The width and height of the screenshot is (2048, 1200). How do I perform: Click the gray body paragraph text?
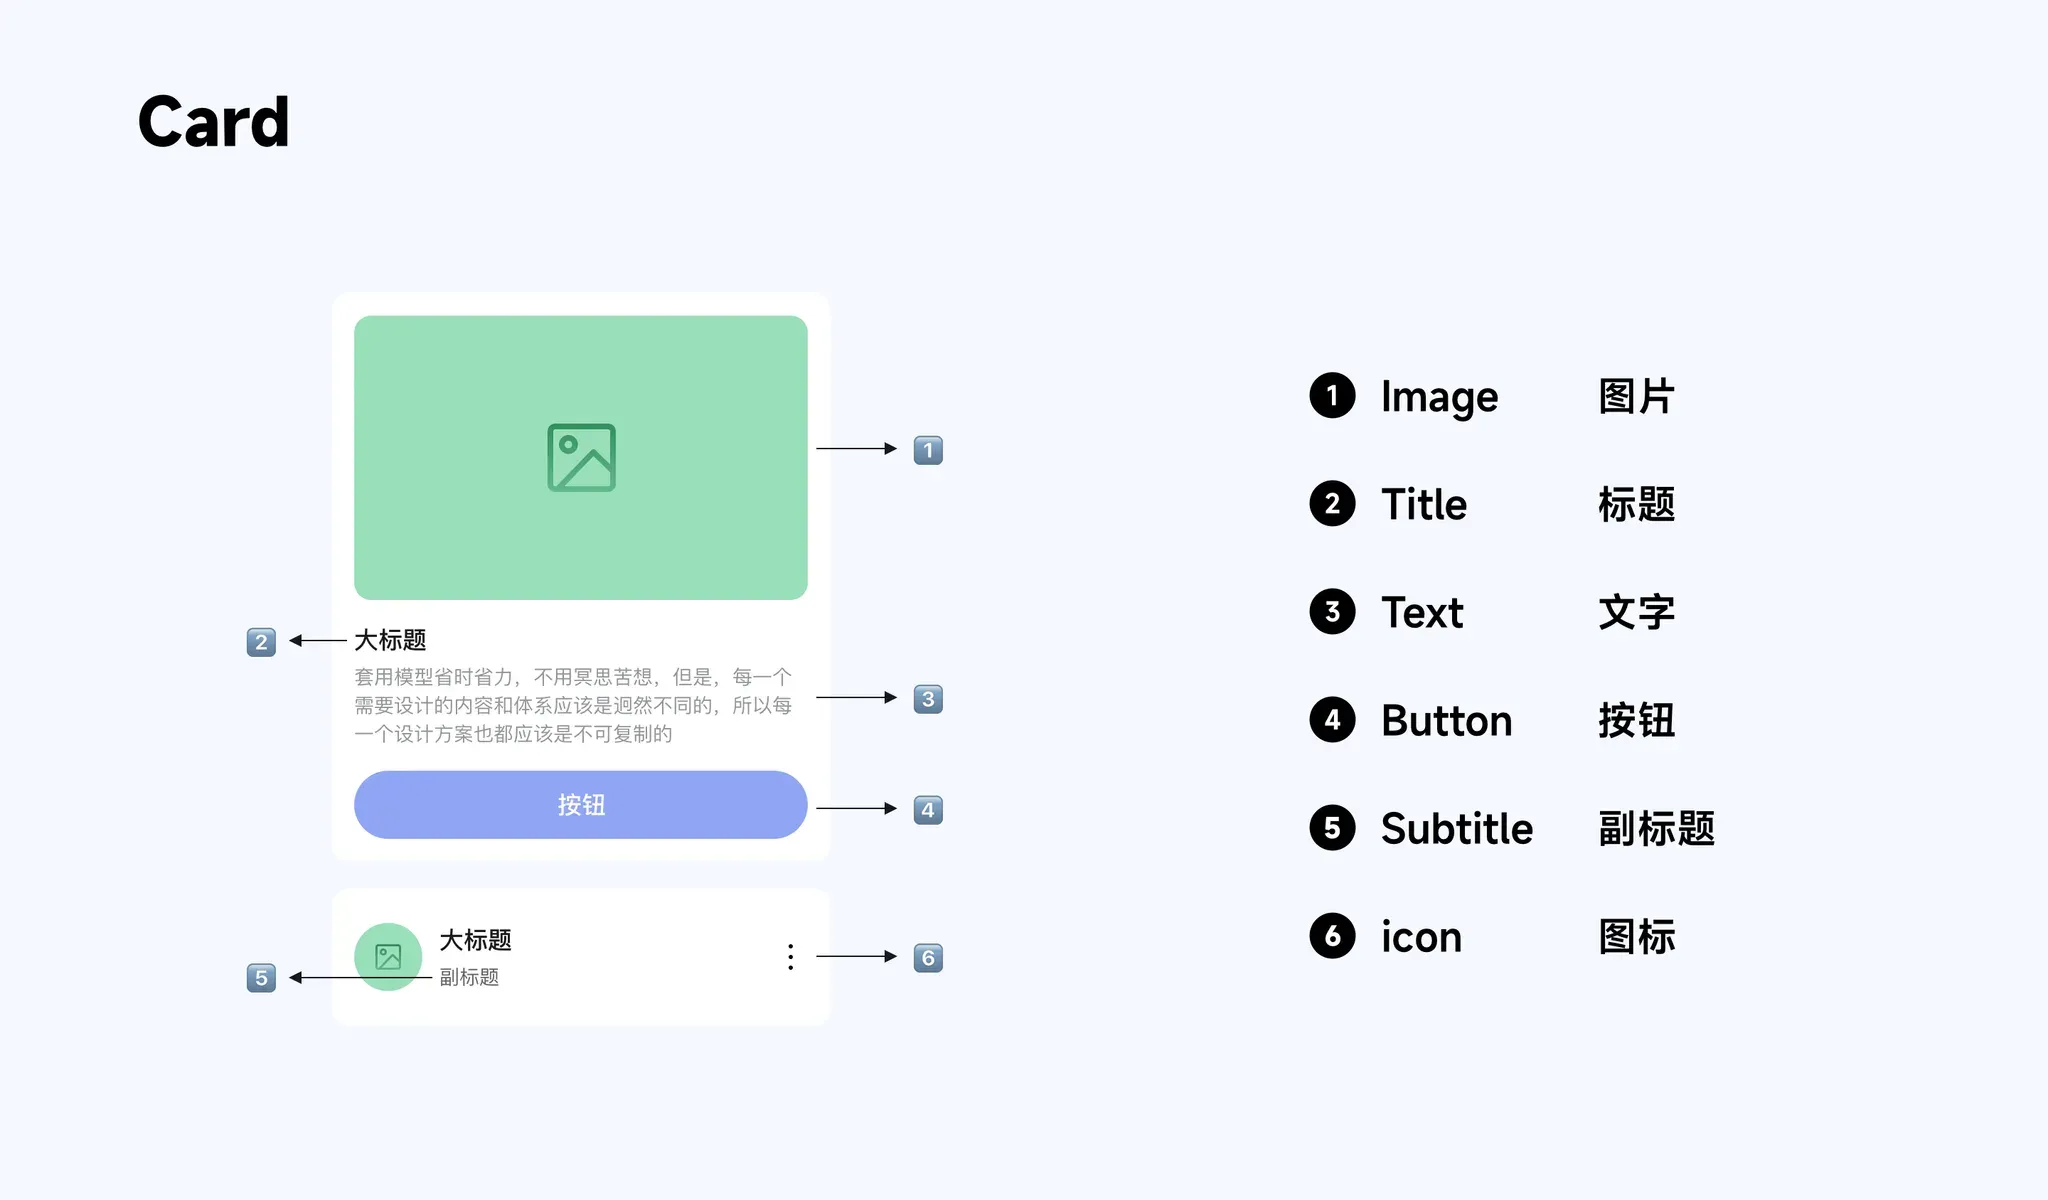[x=573, y=705]
